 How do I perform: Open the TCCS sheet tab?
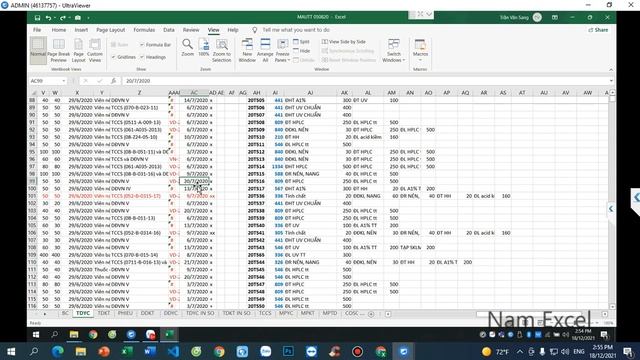(265, 313)
